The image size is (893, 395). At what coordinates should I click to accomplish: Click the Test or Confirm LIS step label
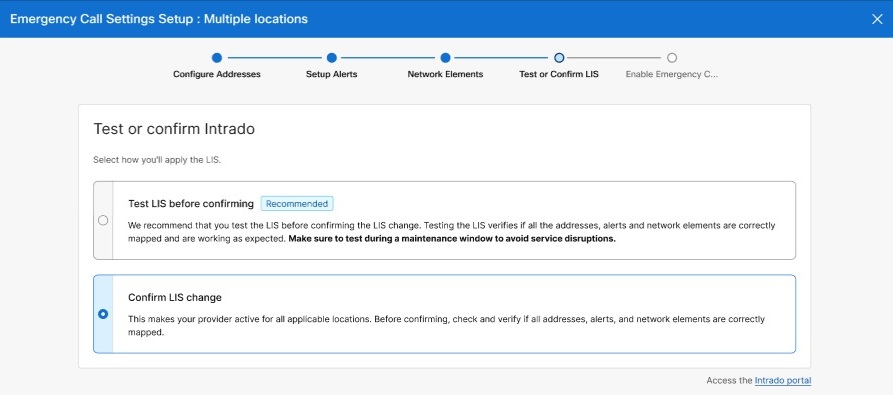pyautogui.click(x=559, y=74)
